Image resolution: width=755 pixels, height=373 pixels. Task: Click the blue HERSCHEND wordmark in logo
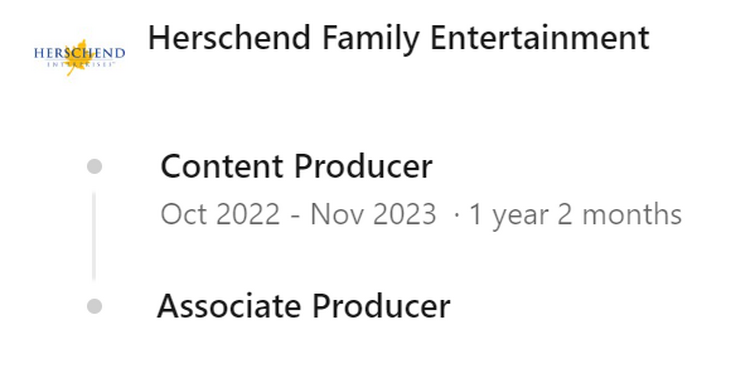point(79,53)
